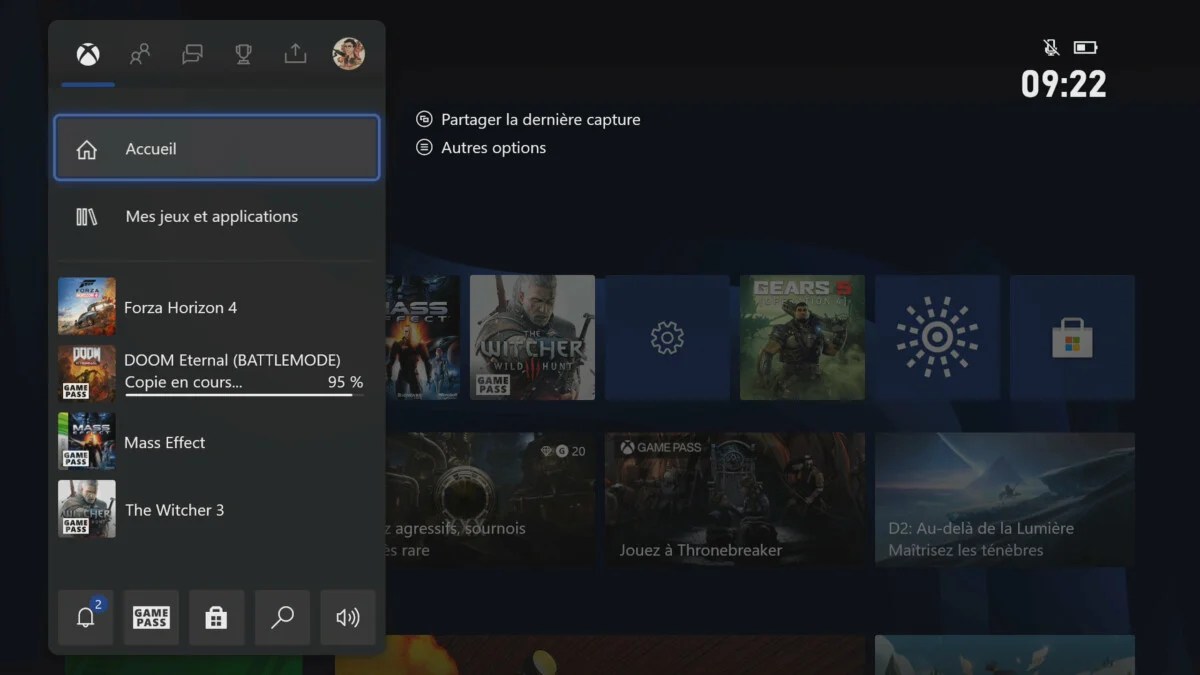Click the menu icon beside Autres options
Image resolution: width=1200 pixels, height=675 pixels.
coord(424,147)
